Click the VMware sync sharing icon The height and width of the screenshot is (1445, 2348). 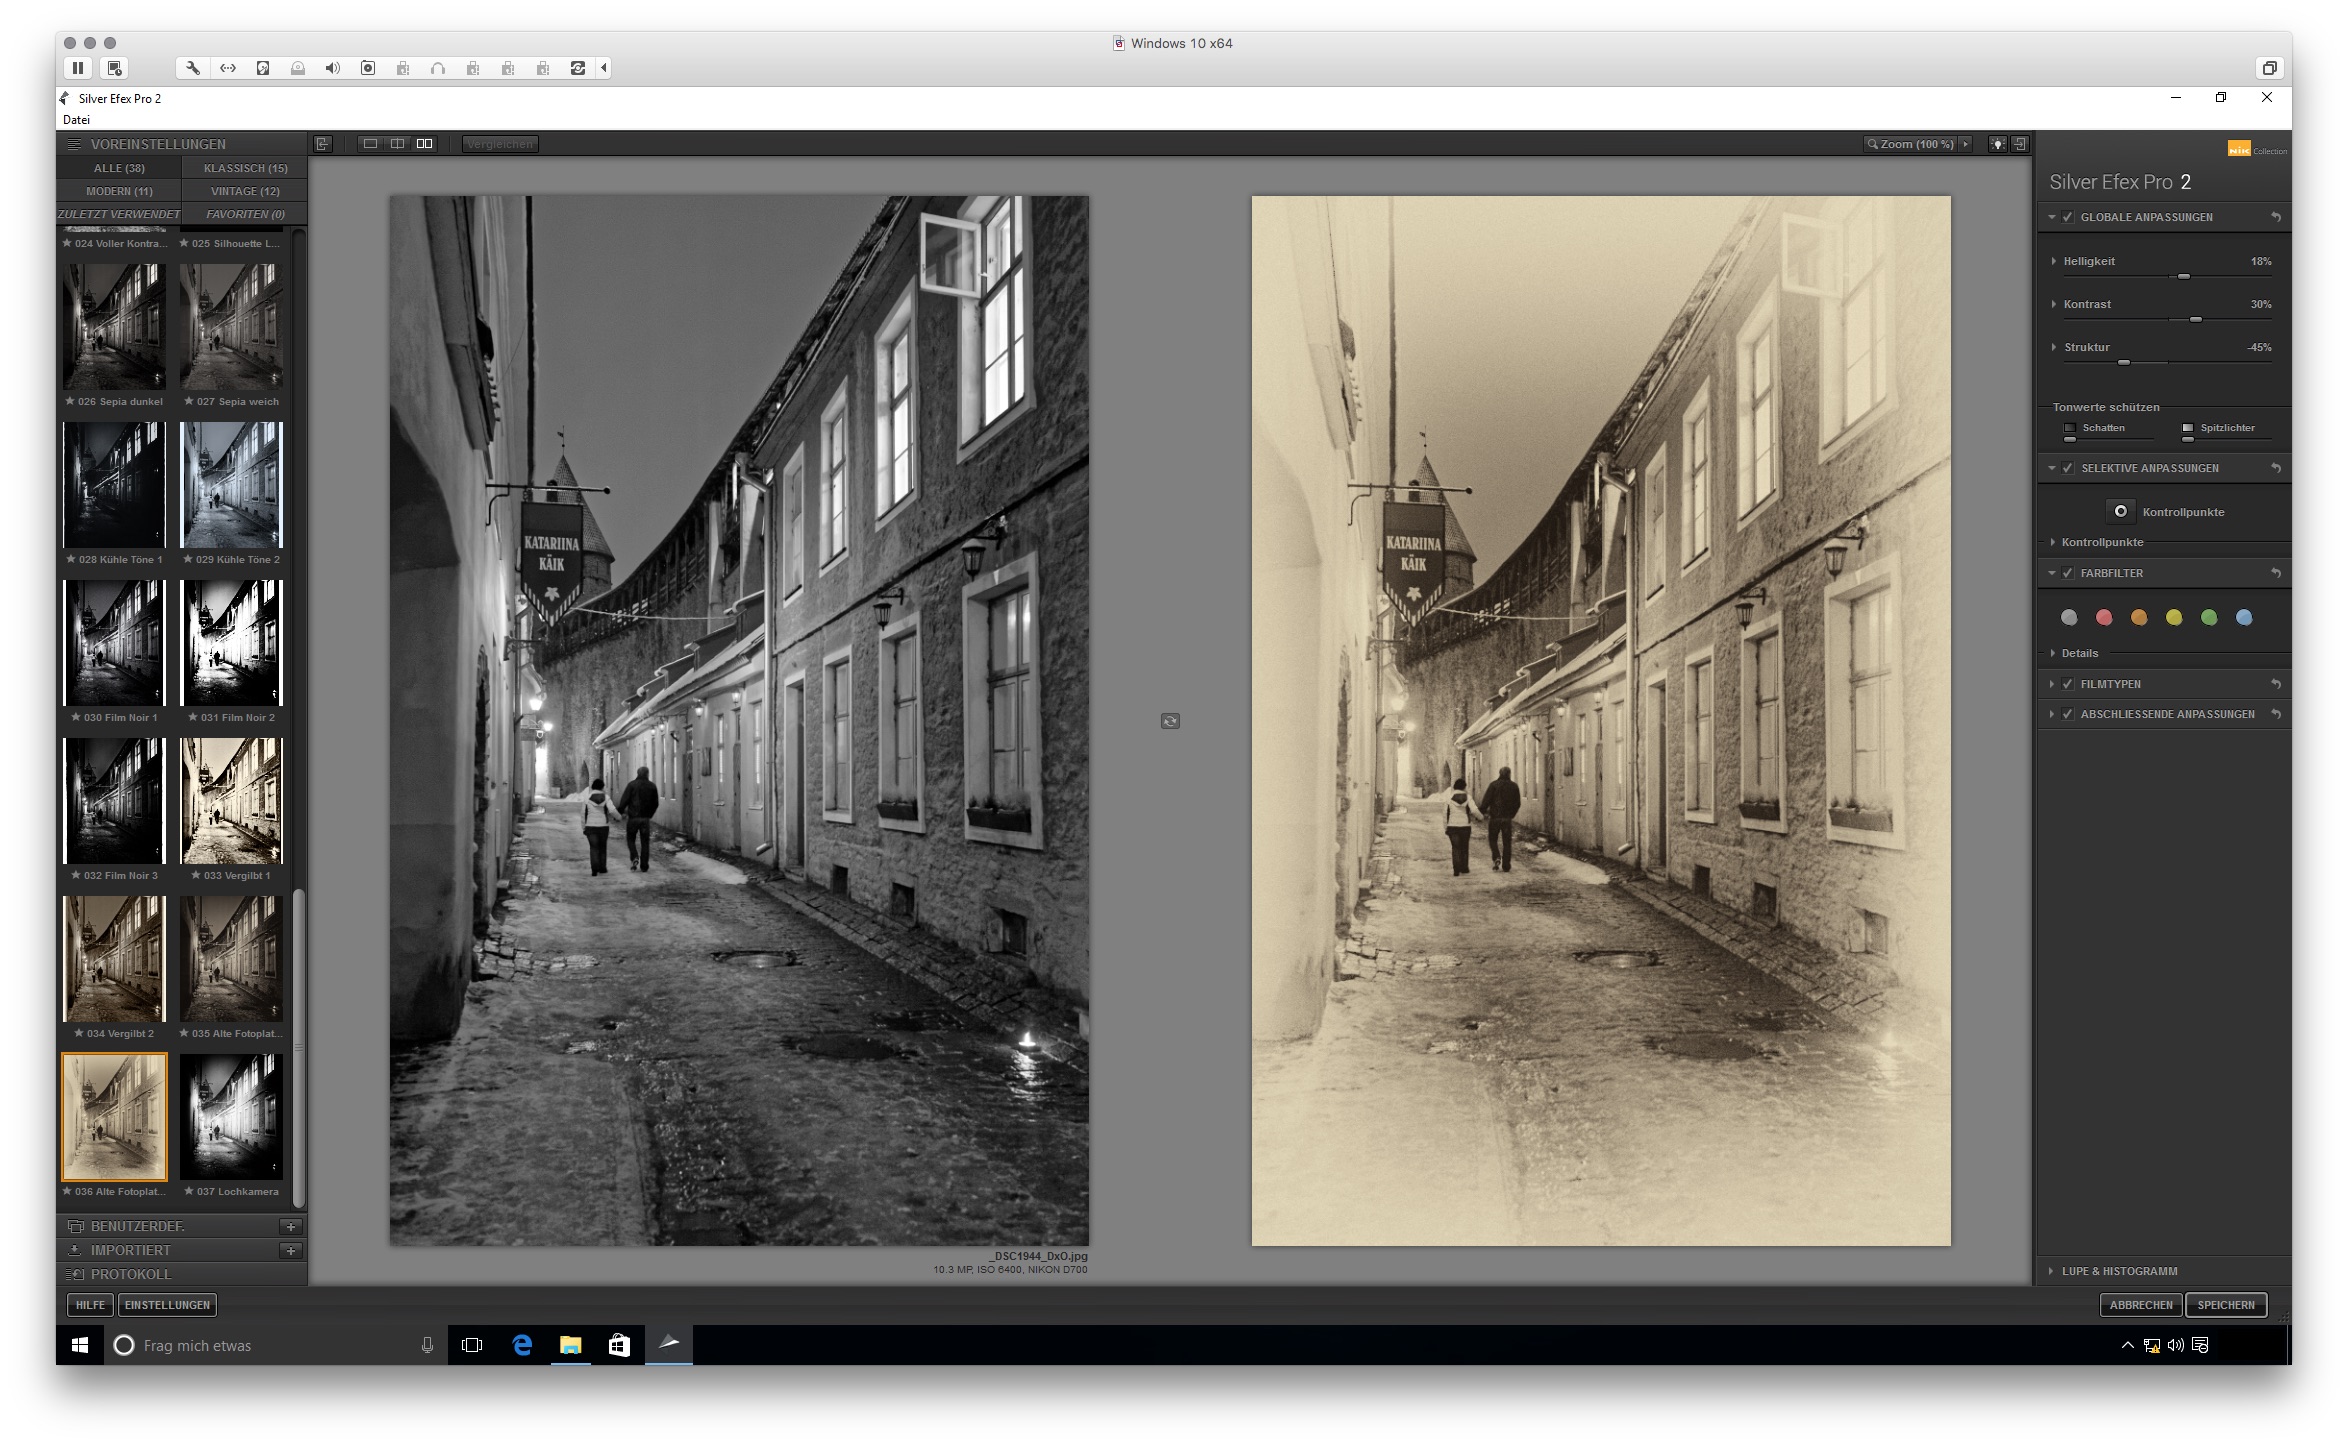(x=578, y=68)
